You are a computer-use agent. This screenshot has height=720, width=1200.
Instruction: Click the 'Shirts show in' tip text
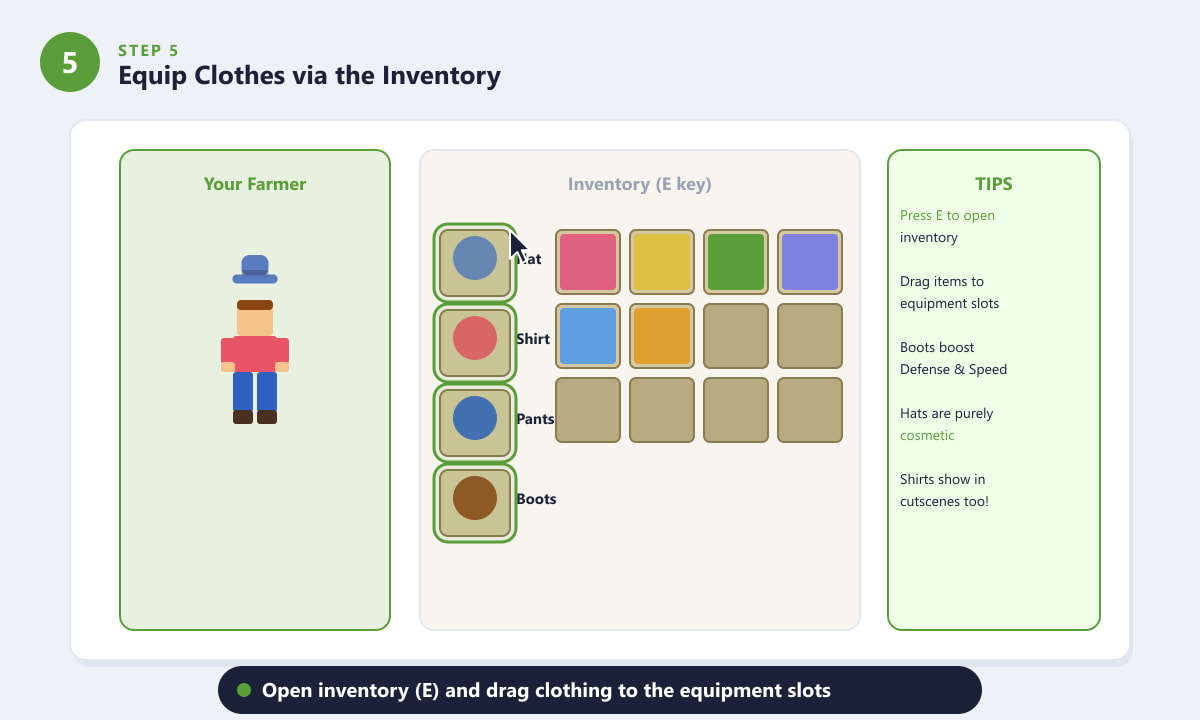[943, 480]
